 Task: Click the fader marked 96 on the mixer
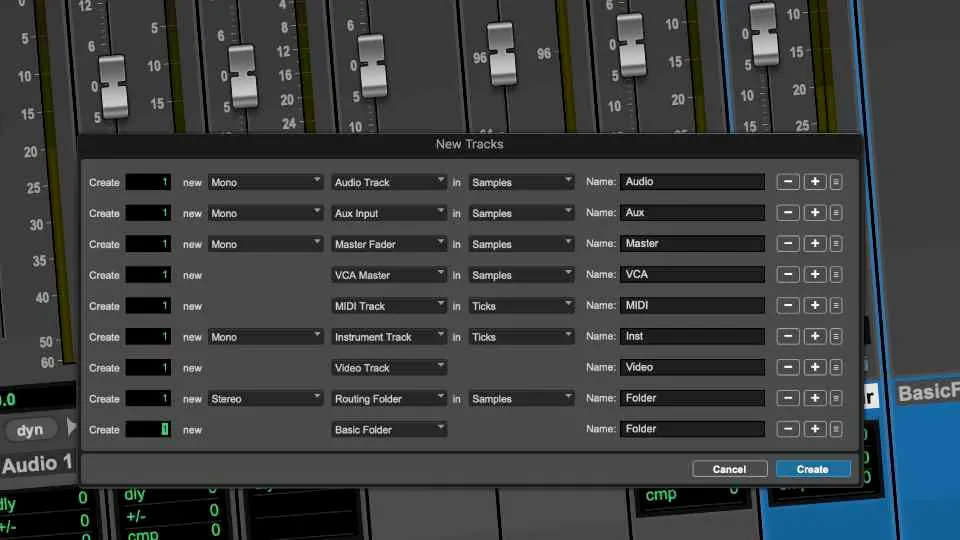(501, 54)
